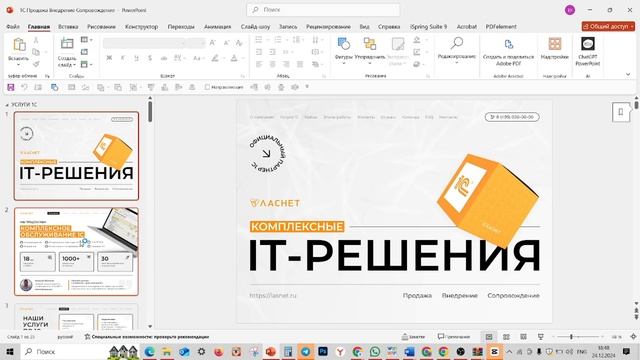Click the Поиск search box in title bar
This screenshot has width=640, height=360.
[x=323, y=10]
